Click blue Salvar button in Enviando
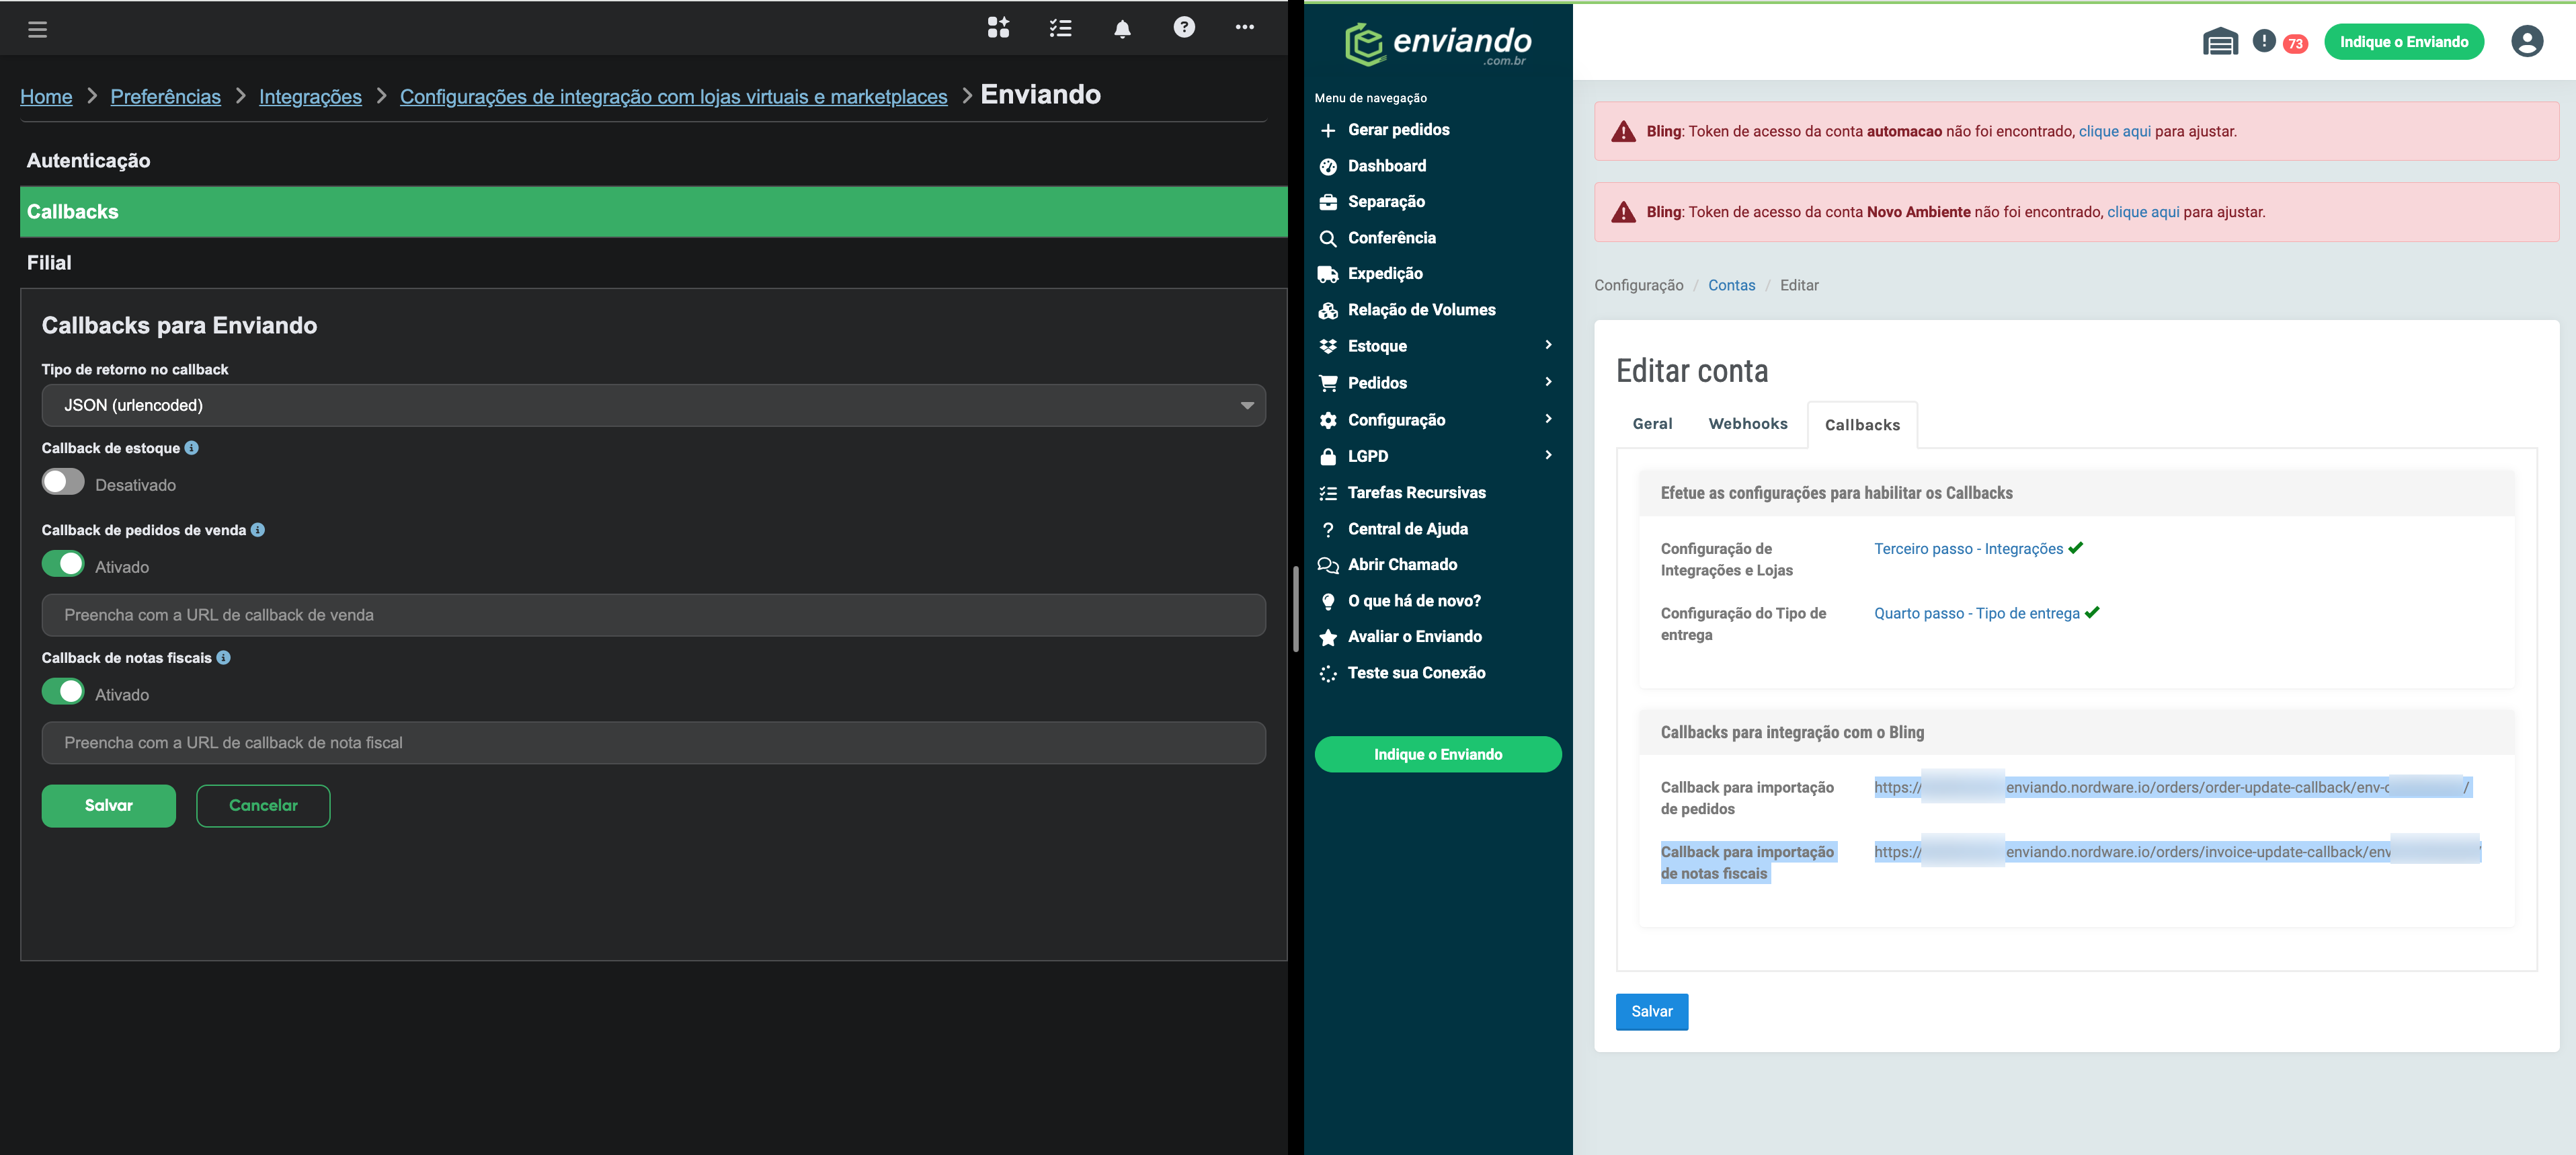The height and width of the screenshot is (1155, 2576). tap(1652, 1012)
